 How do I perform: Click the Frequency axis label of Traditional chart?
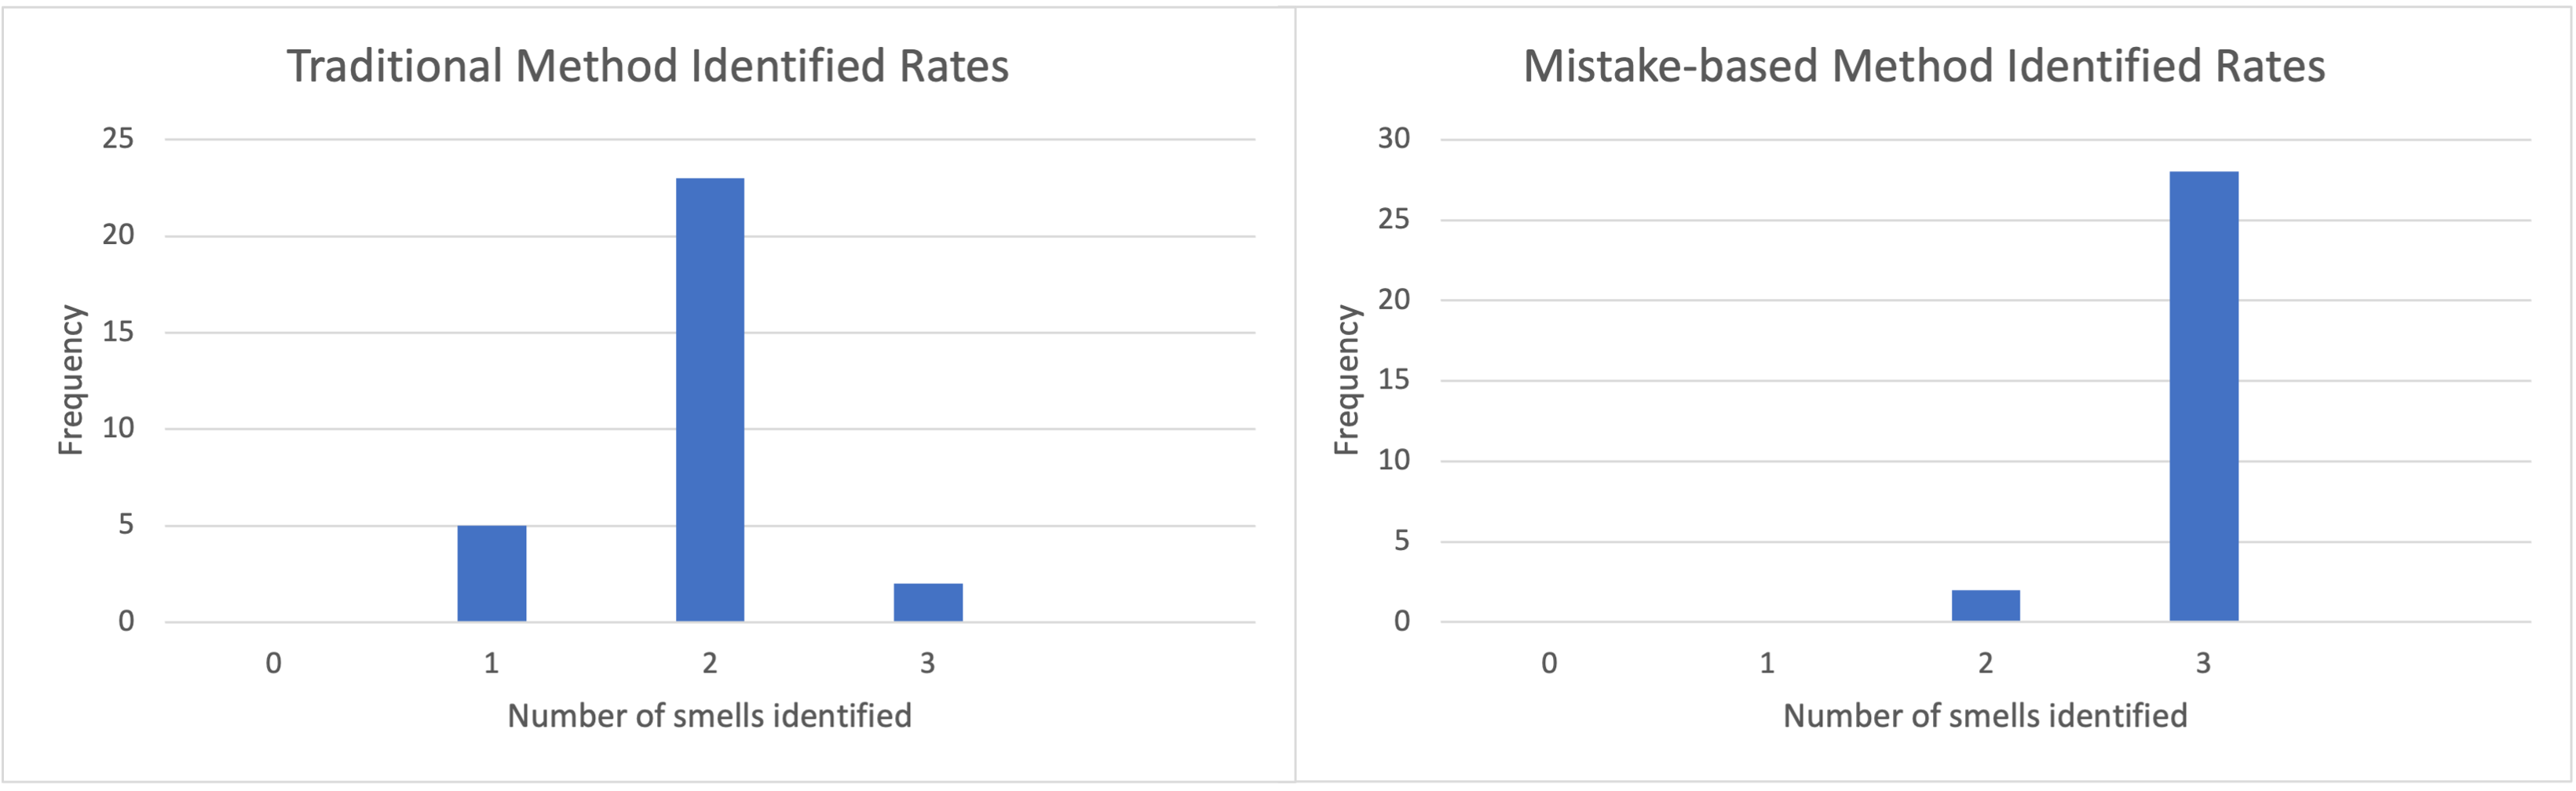point(70,380)
